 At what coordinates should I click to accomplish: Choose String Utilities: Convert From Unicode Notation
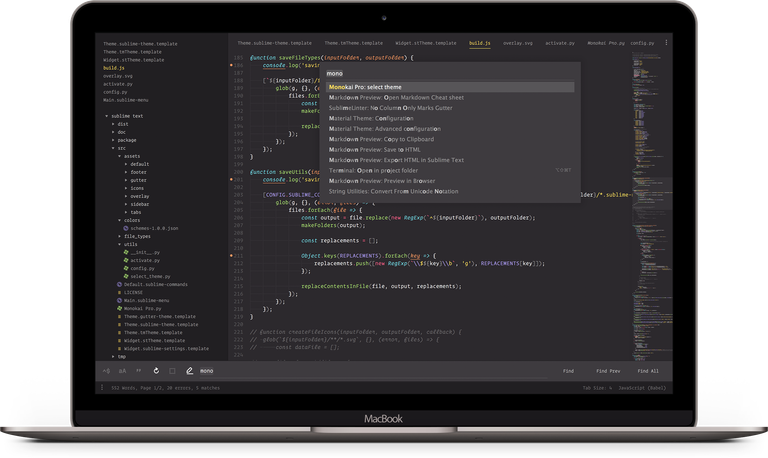pos(450,192)
